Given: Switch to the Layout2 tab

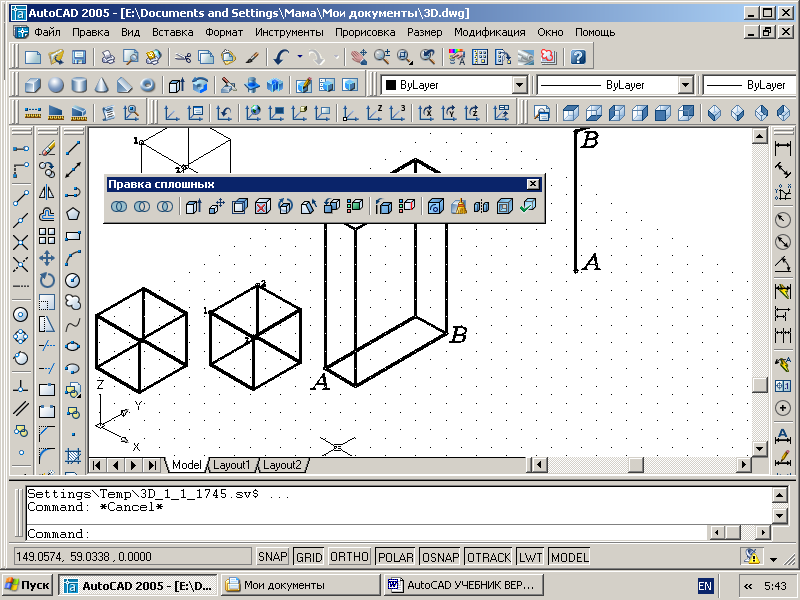Looking at the screenshot, I should coord(282,465).
